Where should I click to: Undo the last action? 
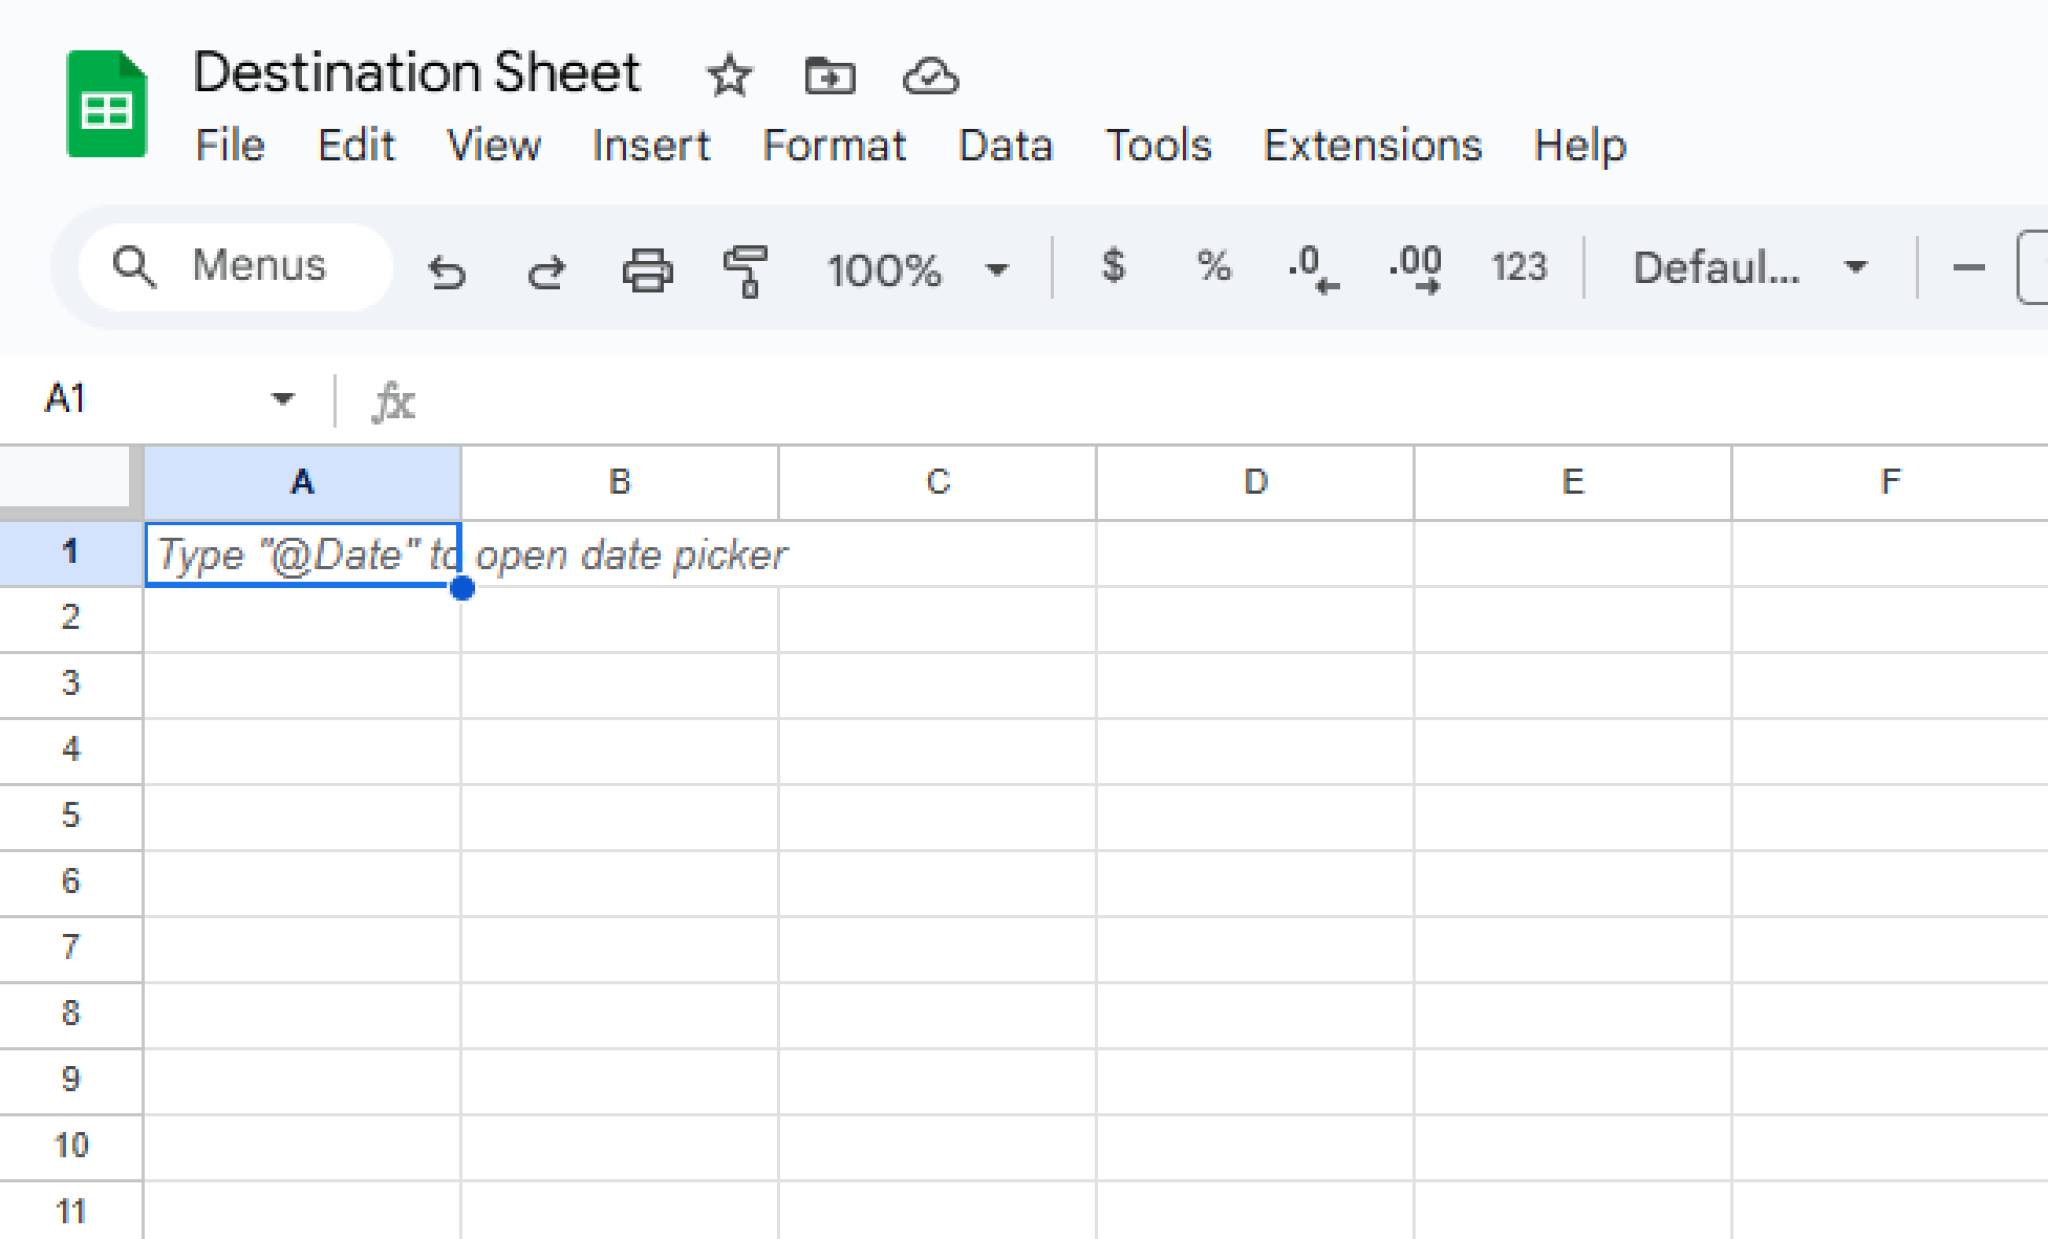[x=447, y=269]
